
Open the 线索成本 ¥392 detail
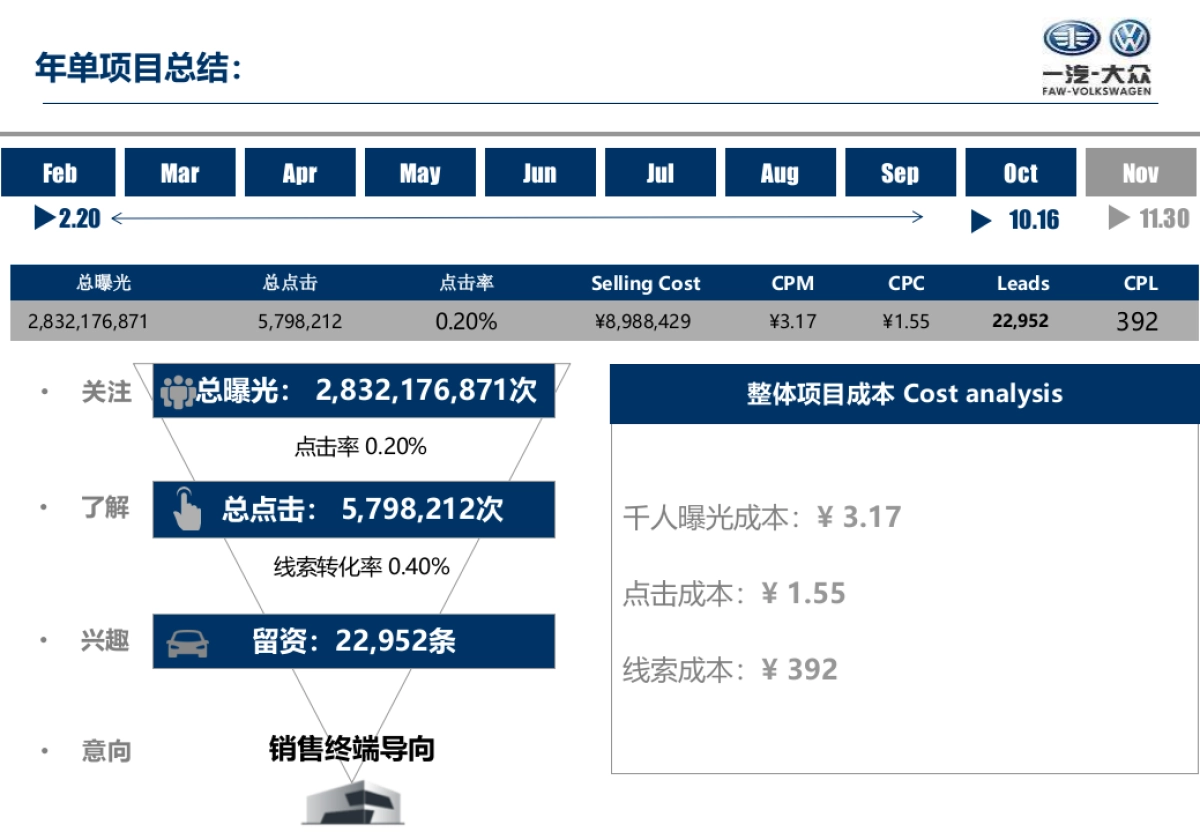pyautogui.click(x=730, y=666)
